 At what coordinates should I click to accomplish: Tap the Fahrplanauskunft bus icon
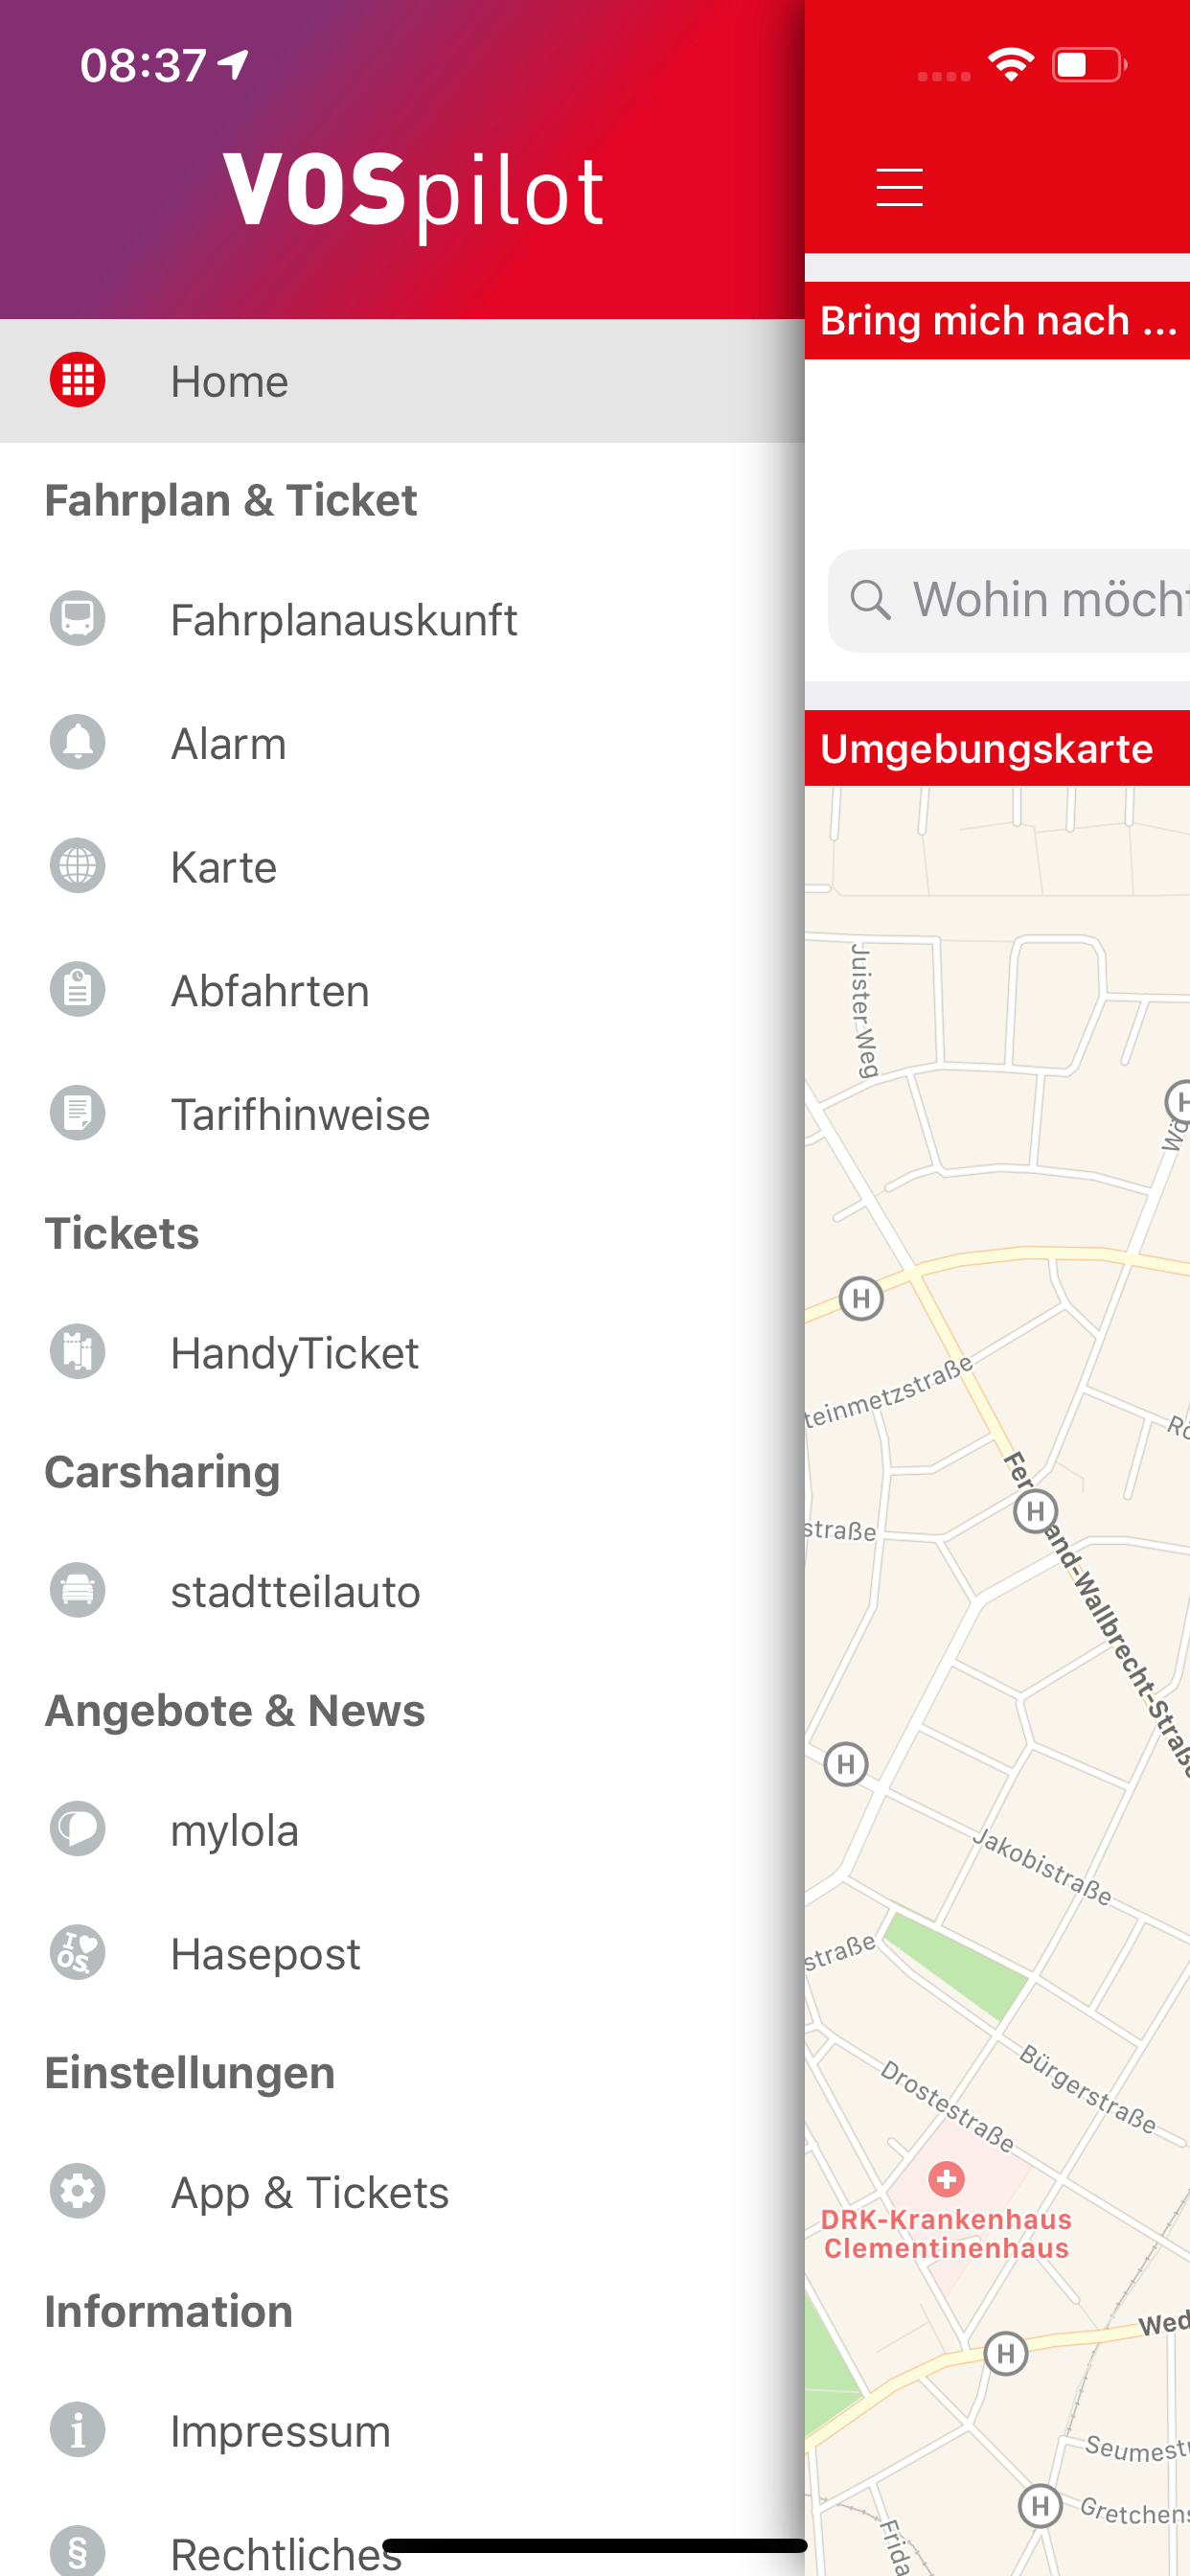point(78,619)
